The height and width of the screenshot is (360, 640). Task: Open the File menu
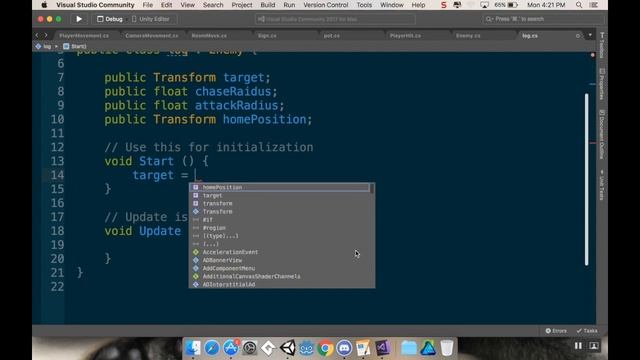click(148, 5)
